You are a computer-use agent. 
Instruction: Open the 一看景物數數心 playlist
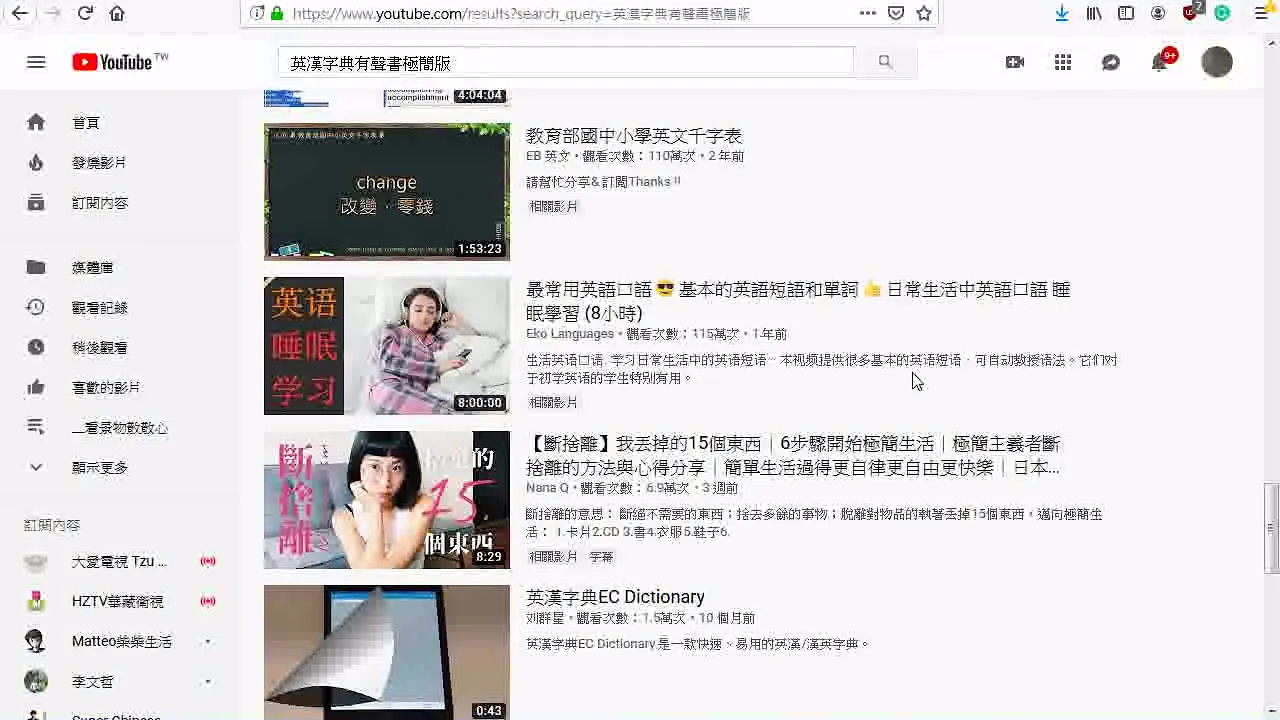pyautogui.click(x=120, y=427)
